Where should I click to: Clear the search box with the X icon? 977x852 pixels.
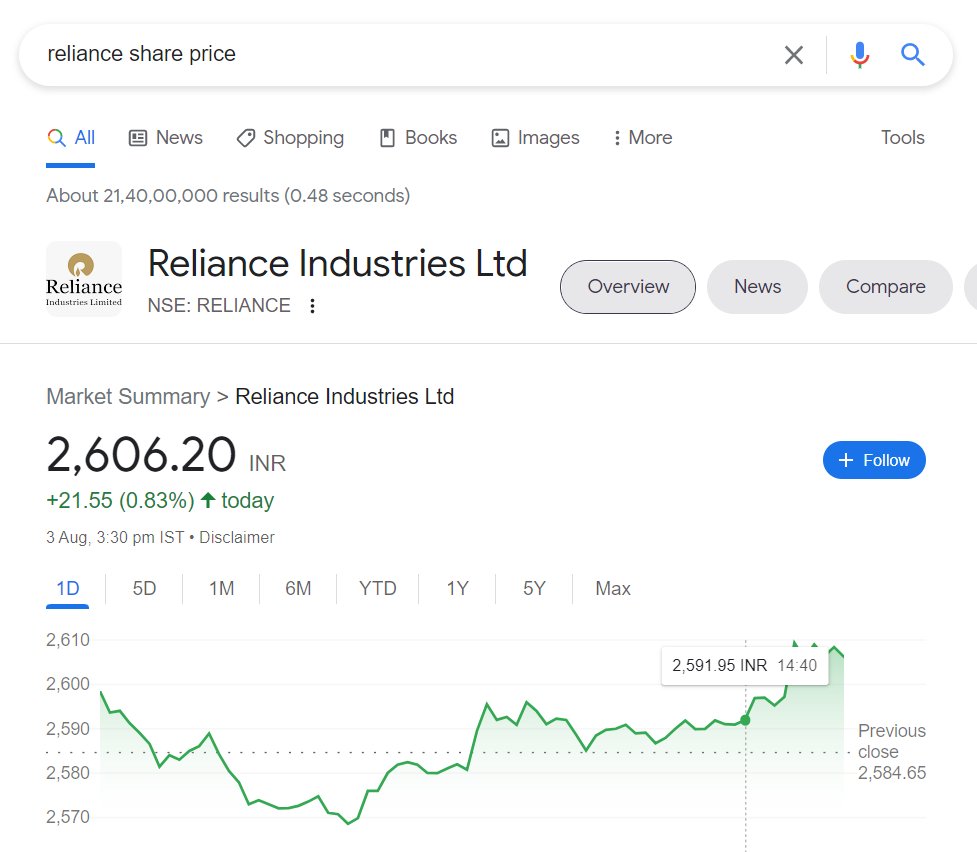[793, 55]
